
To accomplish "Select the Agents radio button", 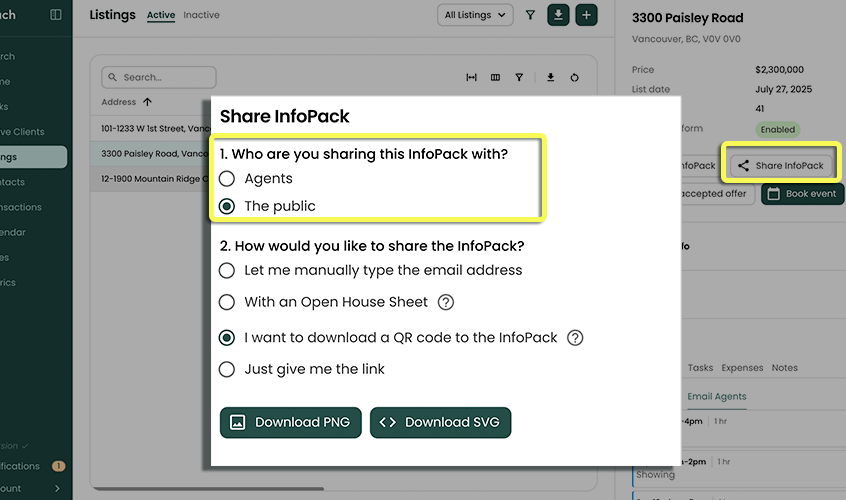I will tap(227, 178).
